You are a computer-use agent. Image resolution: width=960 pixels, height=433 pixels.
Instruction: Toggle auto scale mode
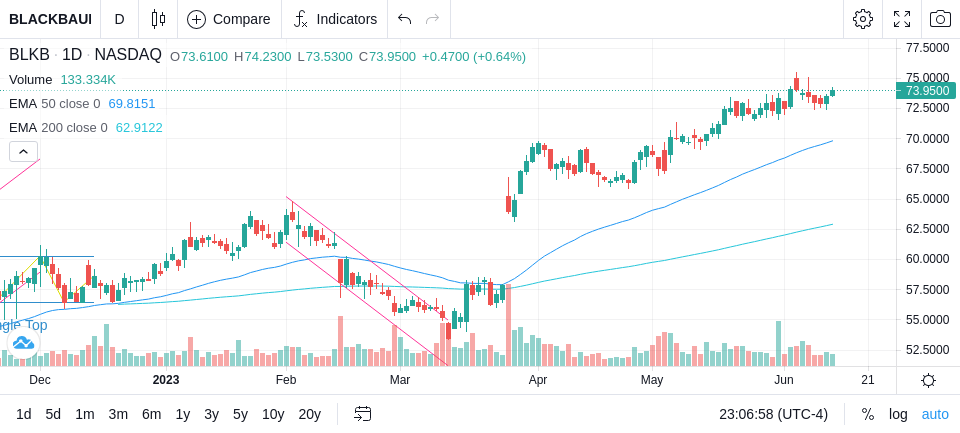coord(935,415)
